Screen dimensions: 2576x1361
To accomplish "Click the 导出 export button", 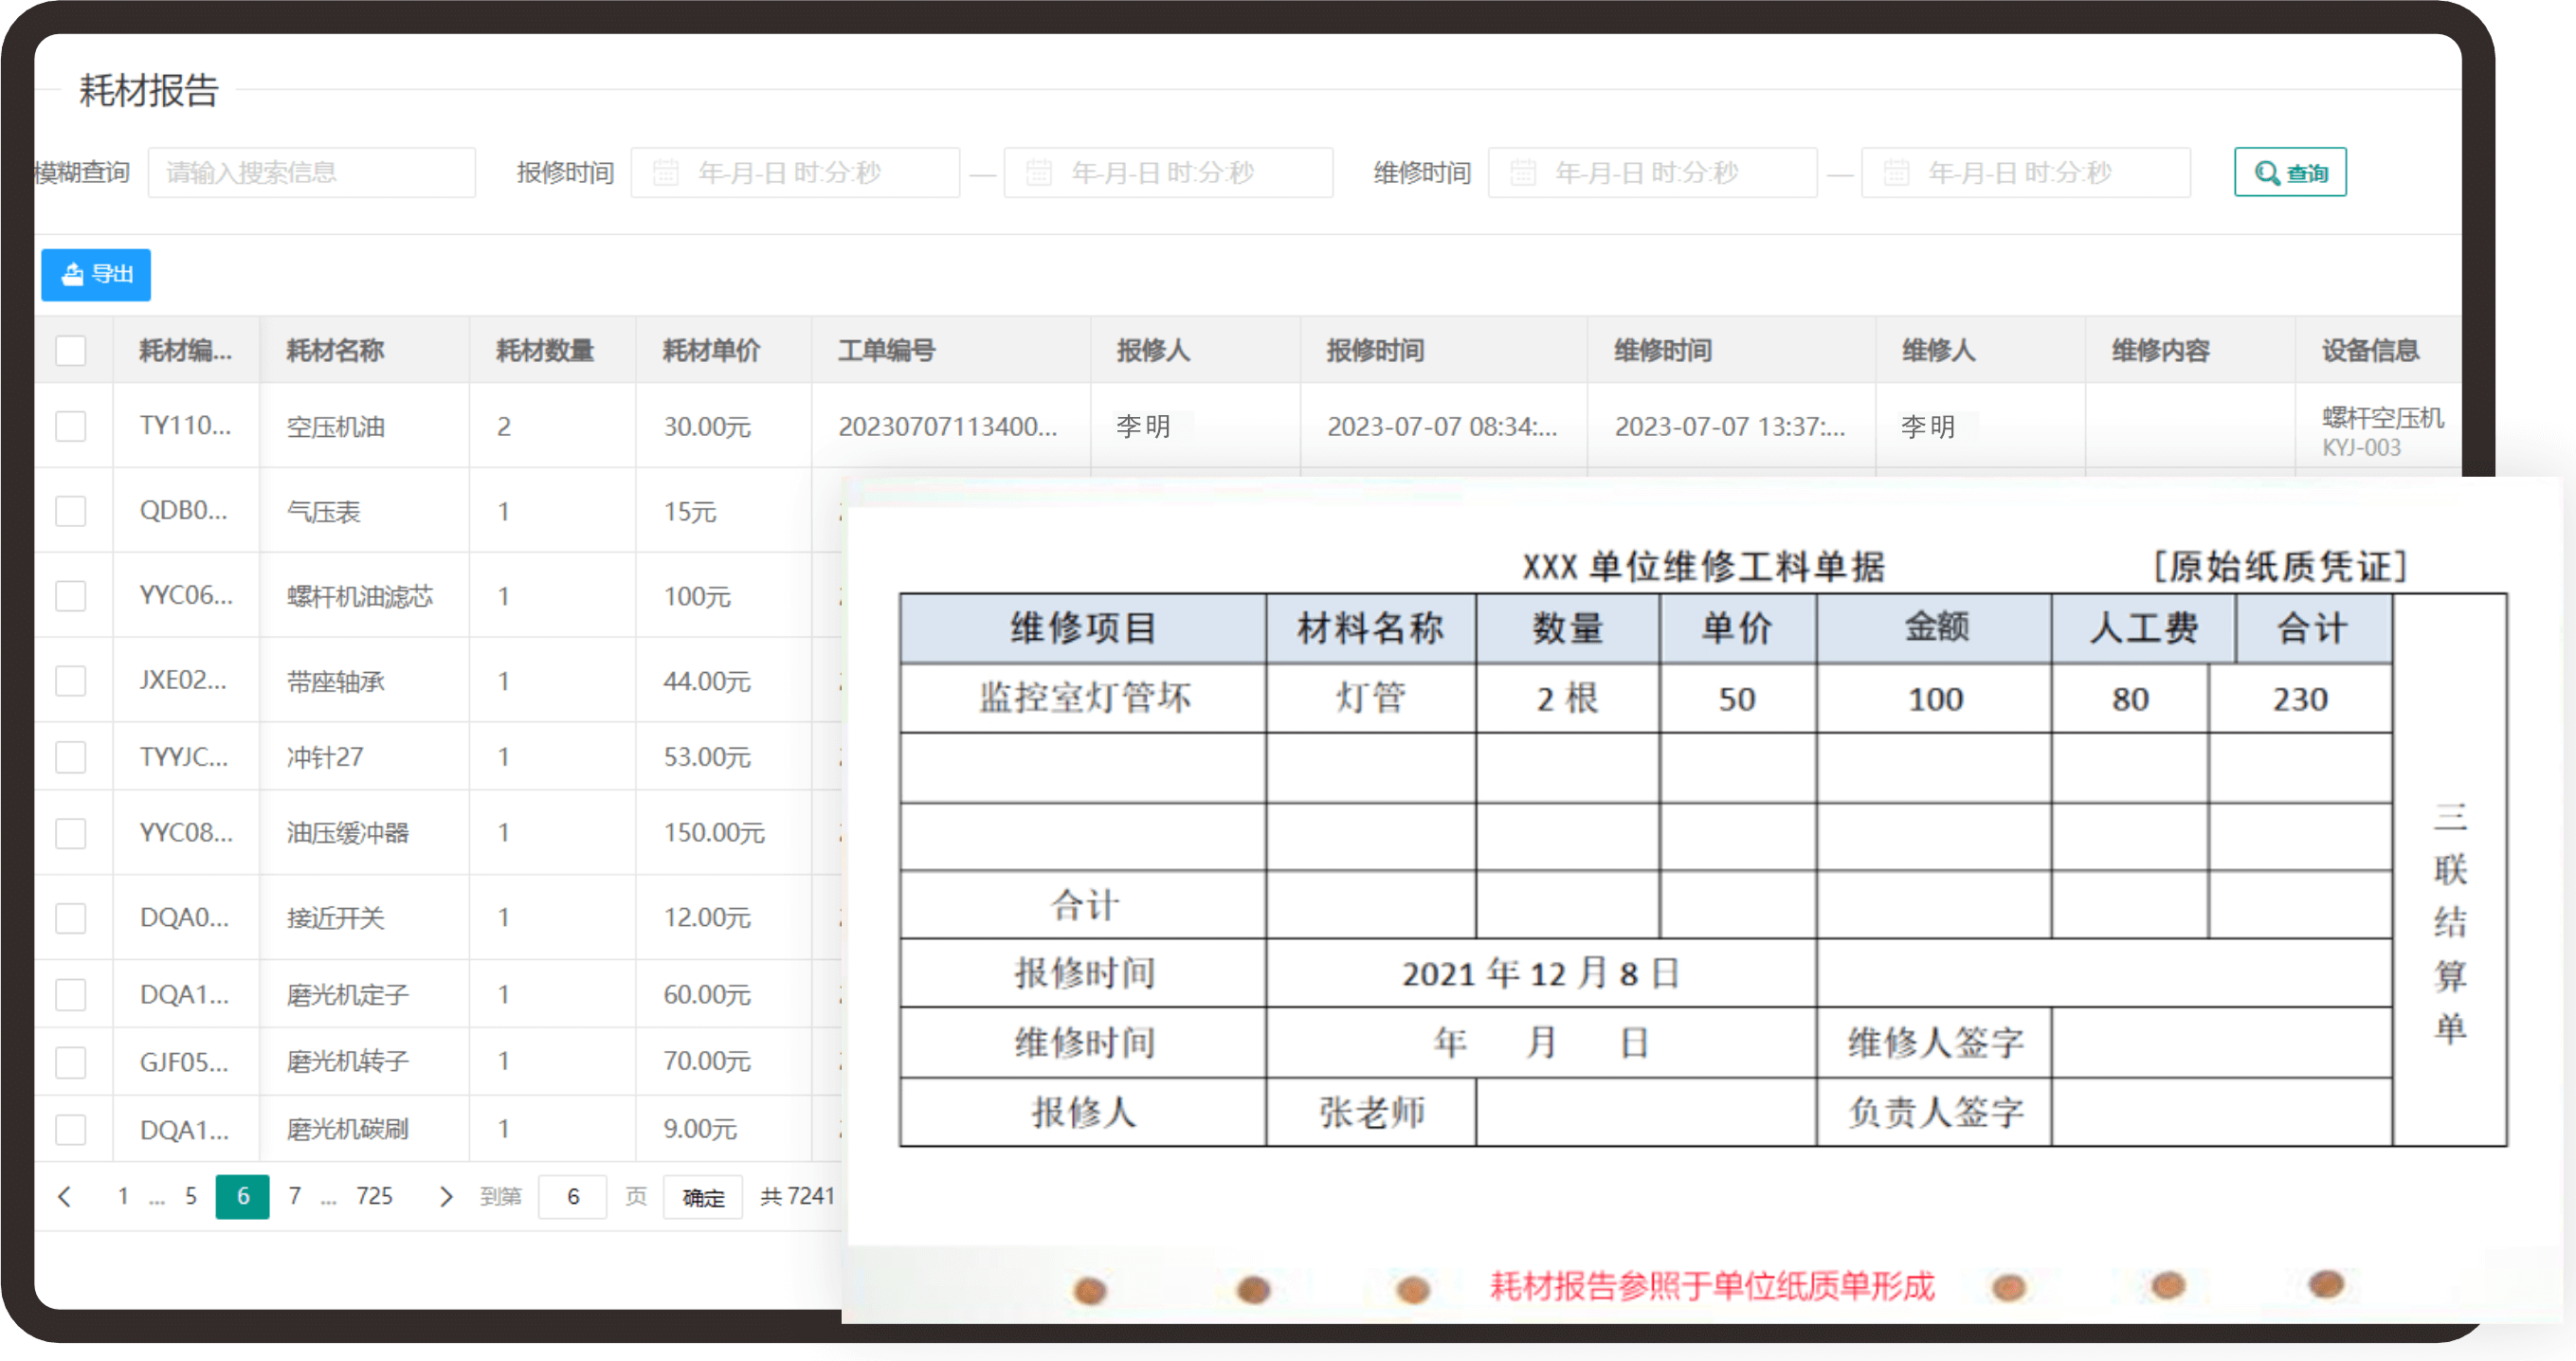I will [96, 274].
